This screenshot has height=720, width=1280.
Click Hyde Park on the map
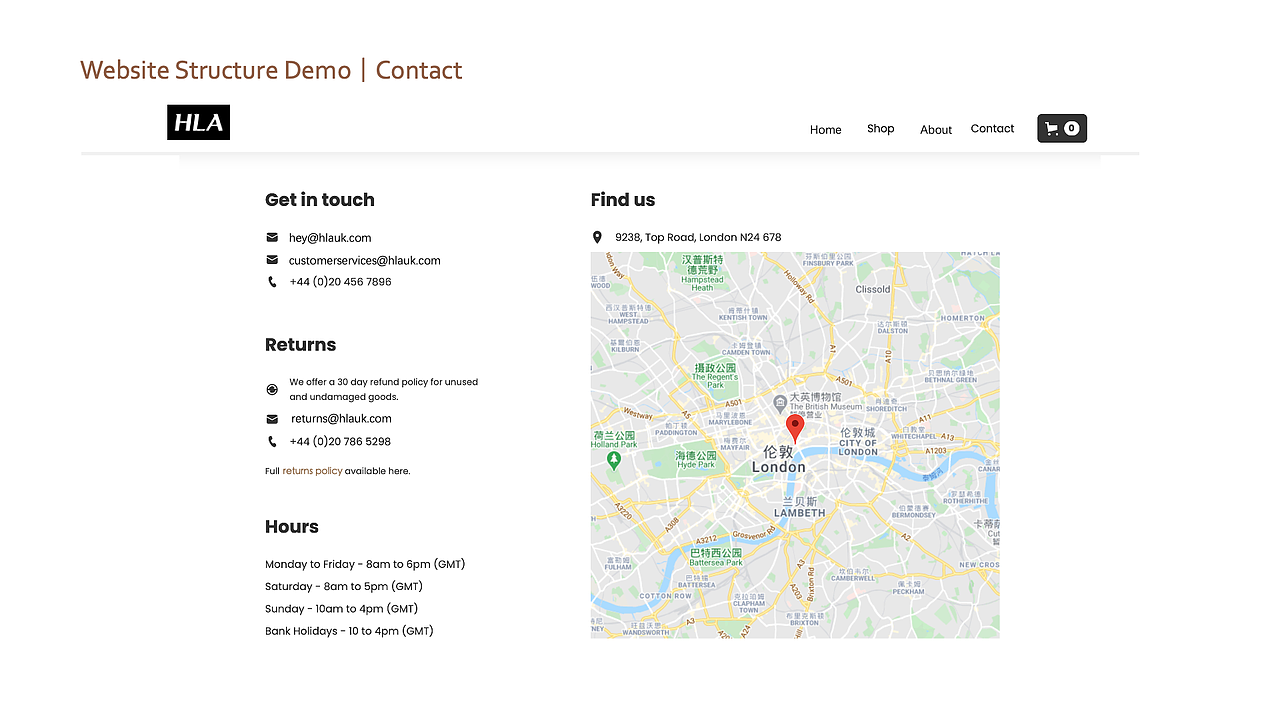pyautogui.click(x=696, y=460)
